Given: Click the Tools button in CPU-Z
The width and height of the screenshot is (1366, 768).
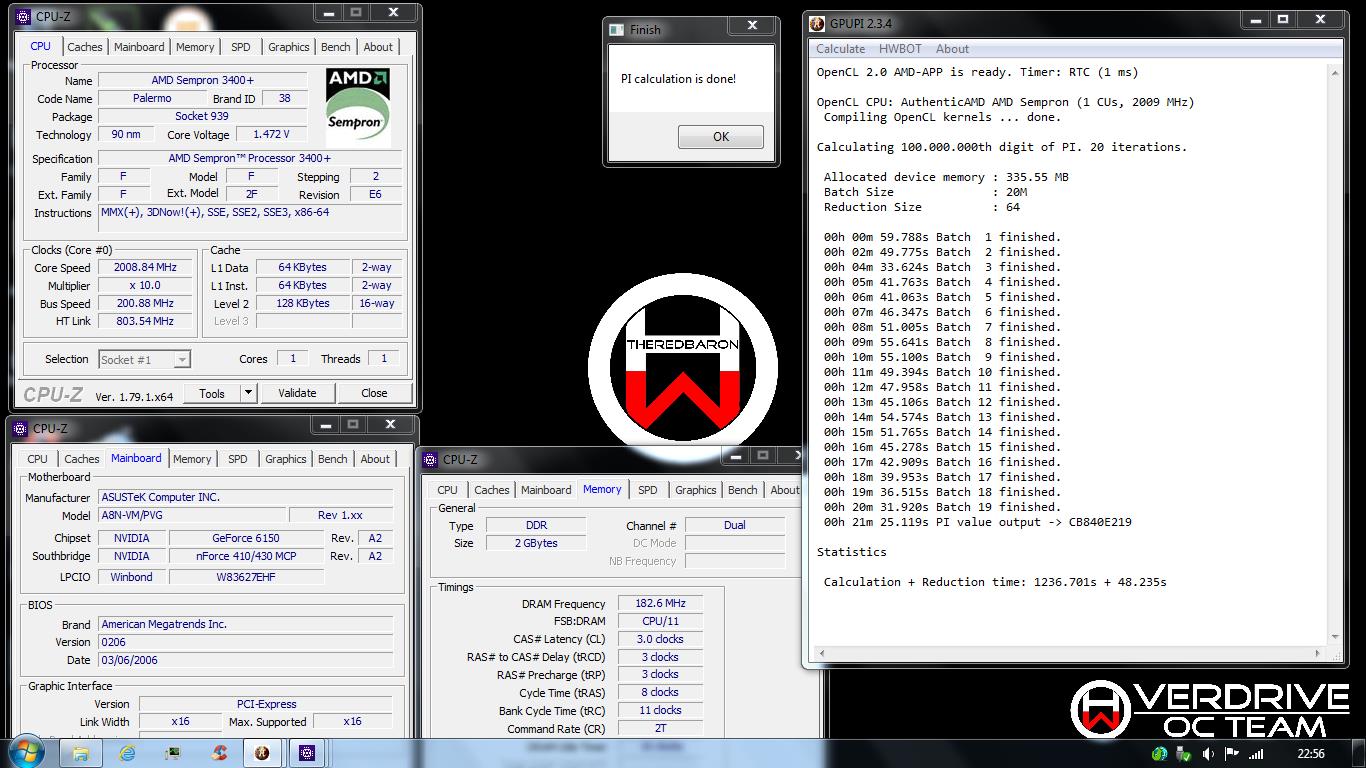Looking at the screenshot, I should (212, 393).
